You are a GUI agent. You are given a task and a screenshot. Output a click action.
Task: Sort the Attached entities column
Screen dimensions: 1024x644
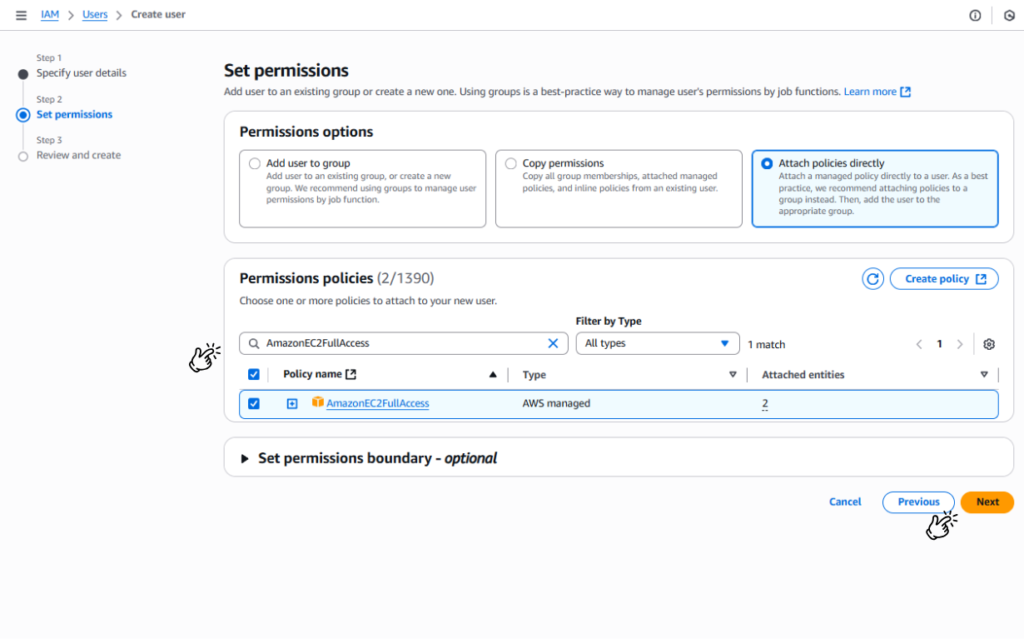click(984, 375)
